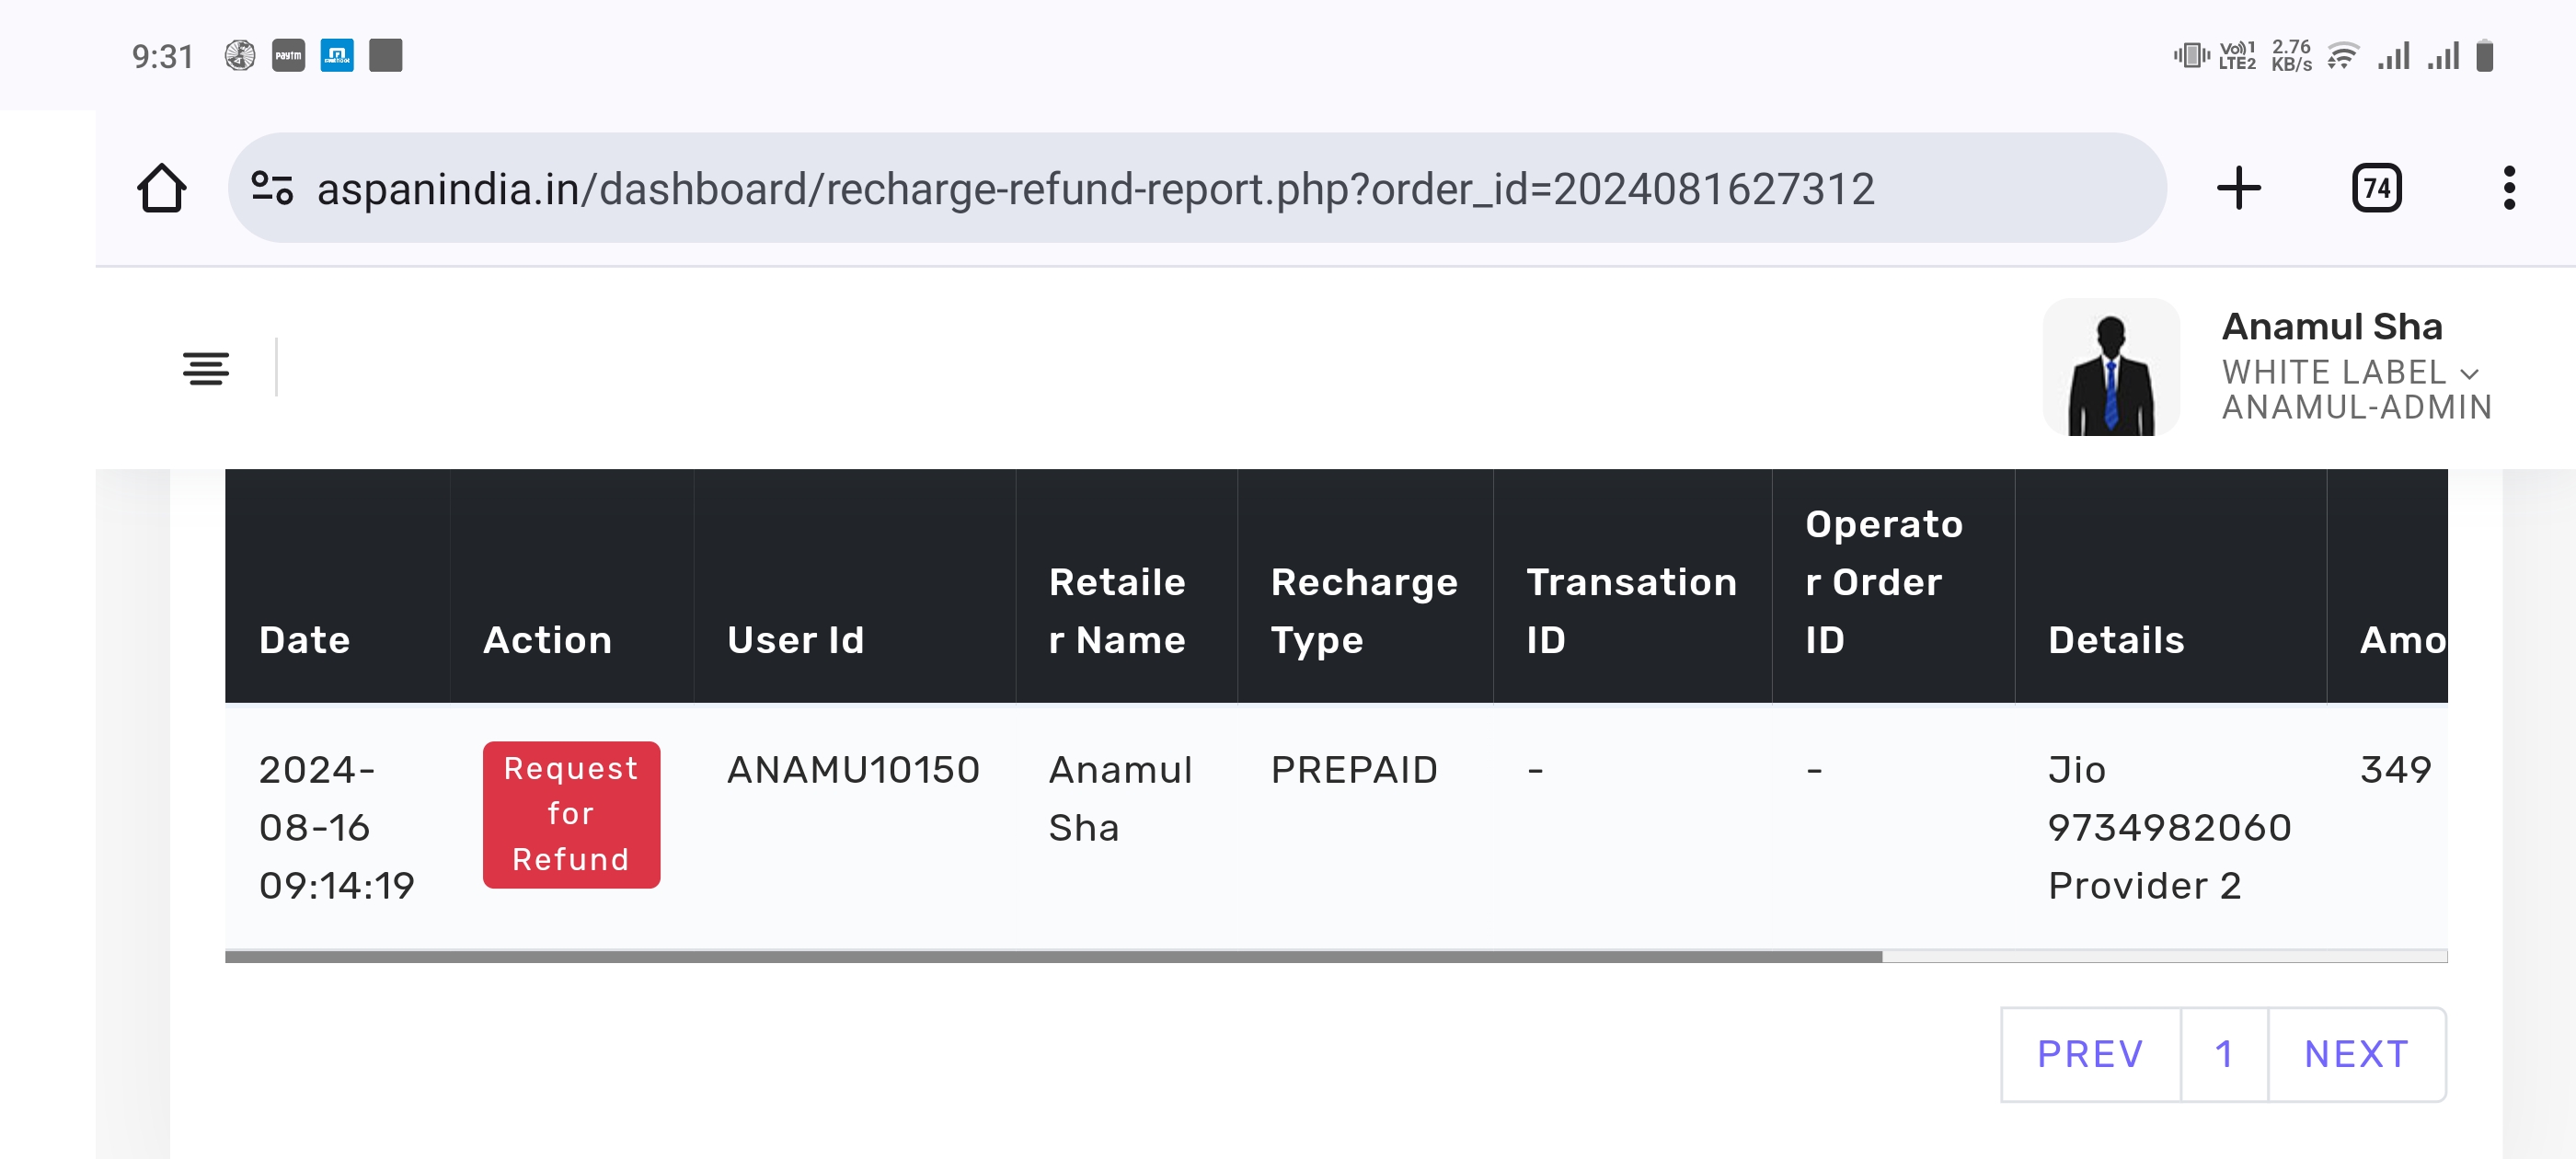The height and width of the screenshot is (1159, 2576).
Task: Click the horizontal table scrollbar
Action: pos(1053,957)
